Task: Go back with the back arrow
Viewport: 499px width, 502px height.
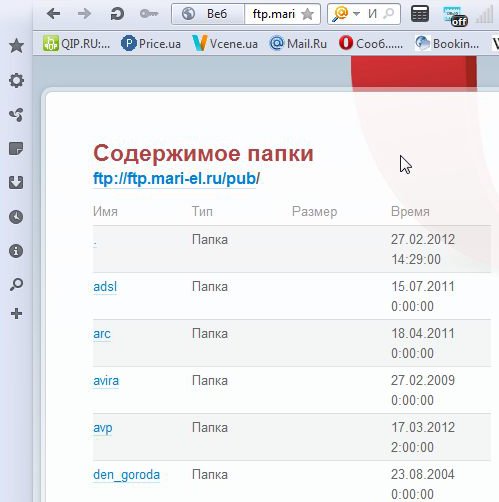Action: [x=53, y=14]
